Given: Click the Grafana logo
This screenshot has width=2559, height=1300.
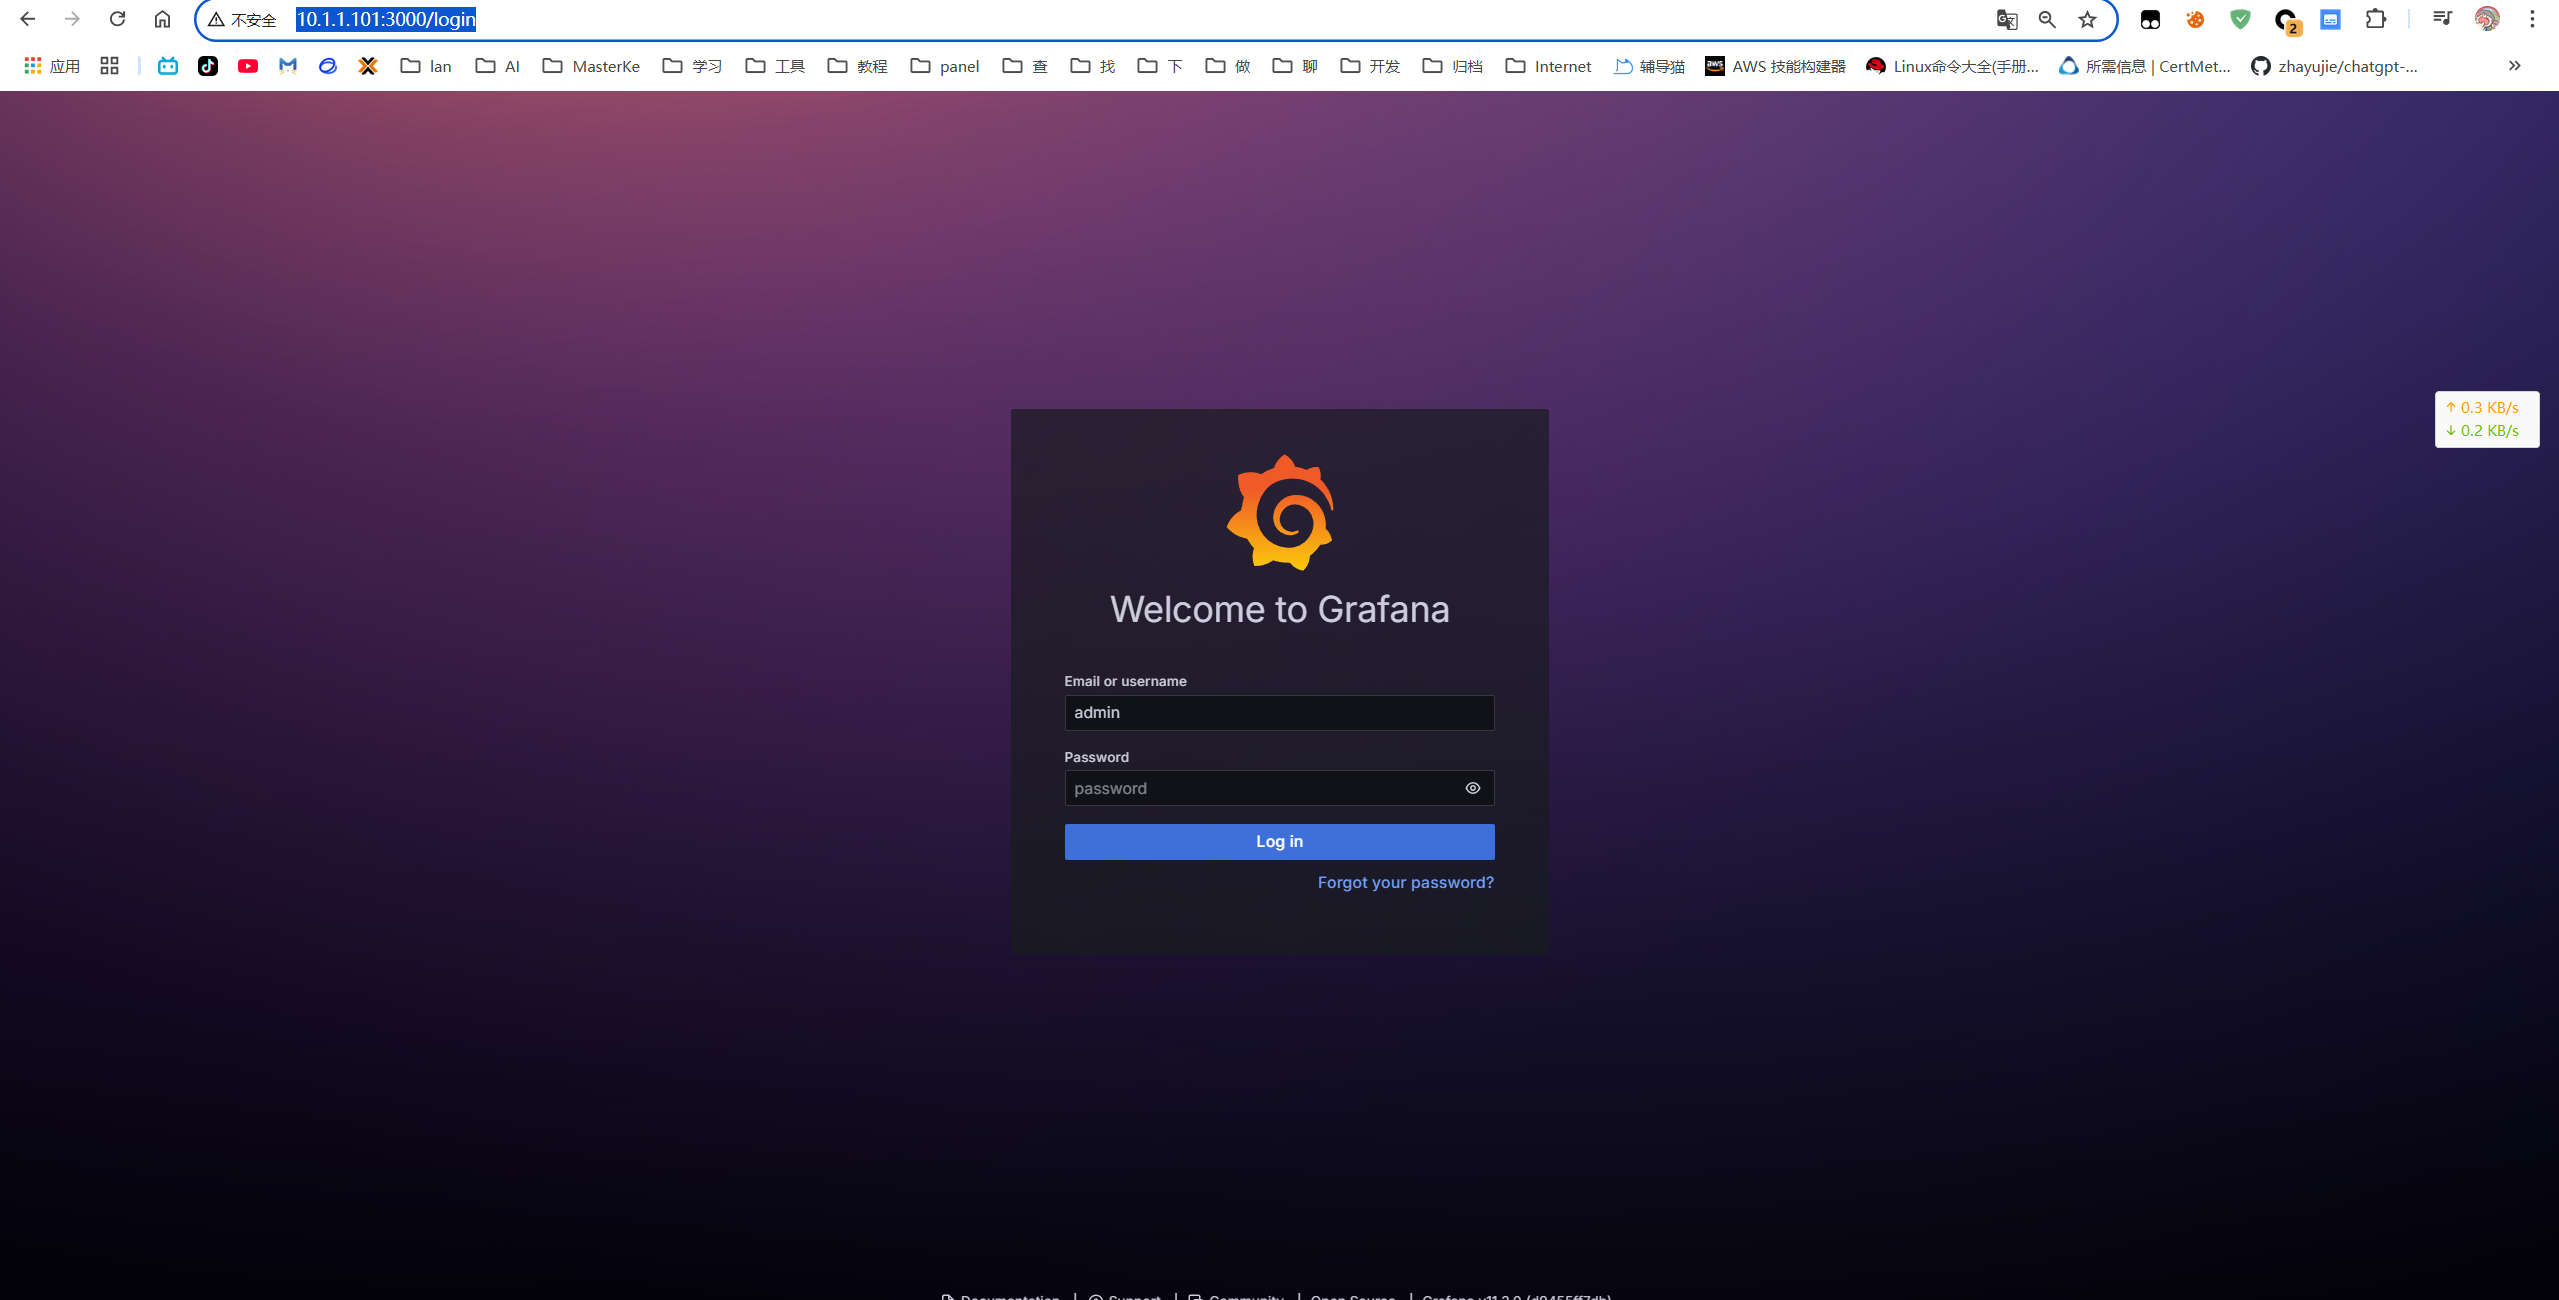Looking at the screenshot, I should click(x=1280, y=512).
